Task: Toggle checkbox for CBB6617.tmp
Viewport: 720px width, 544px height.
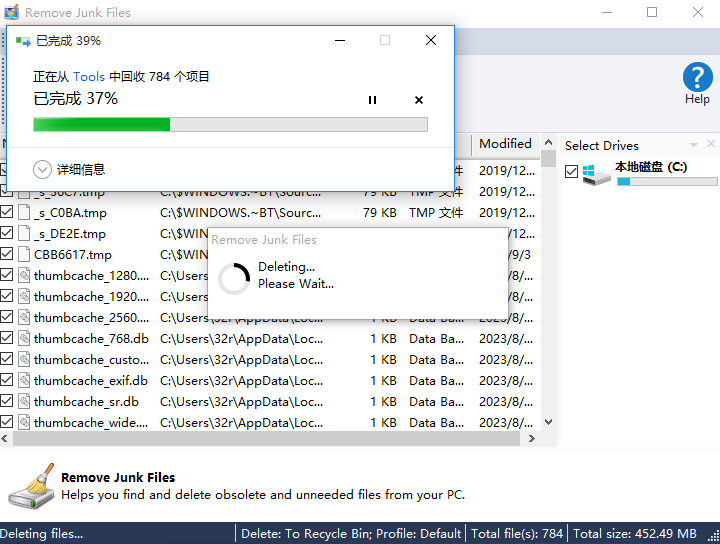Action: 6,253
